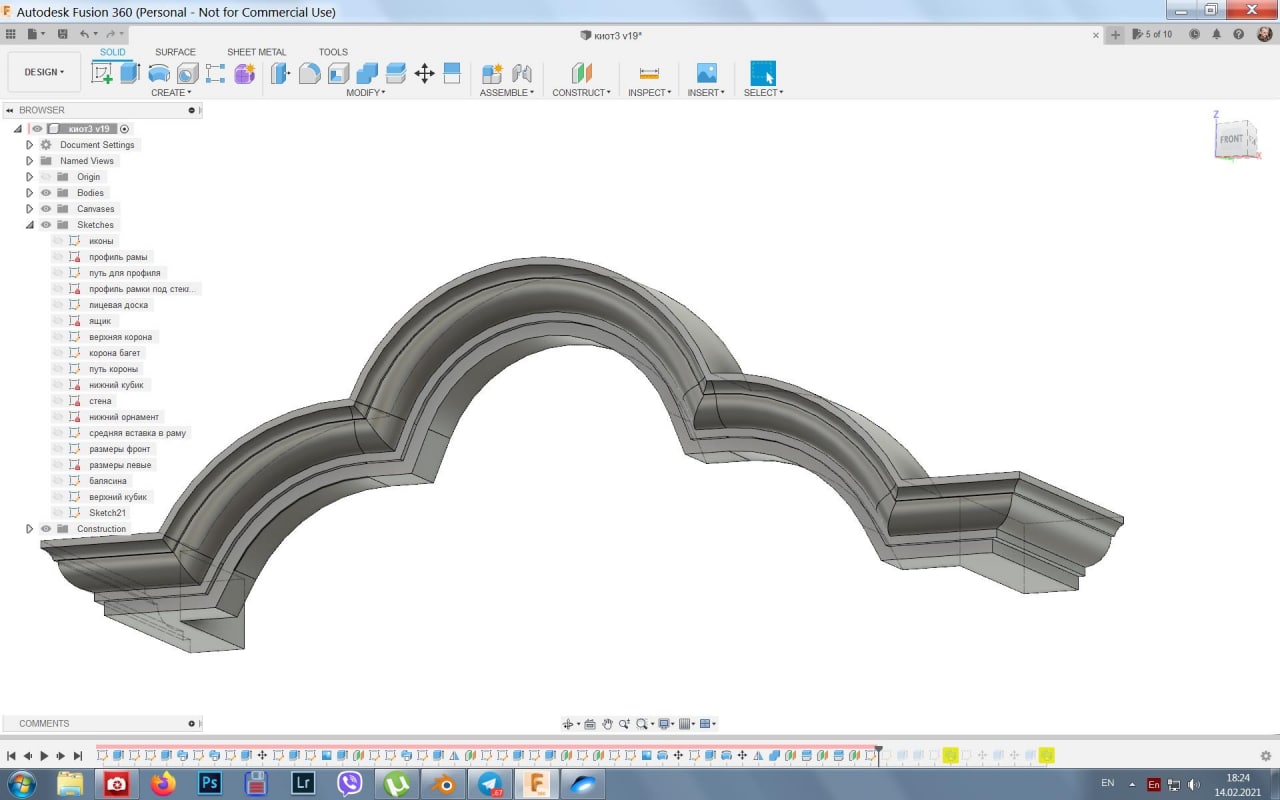The image size is (1280, 800).
Task: Collapse the Sketches folder
Action: click(29, 225)
